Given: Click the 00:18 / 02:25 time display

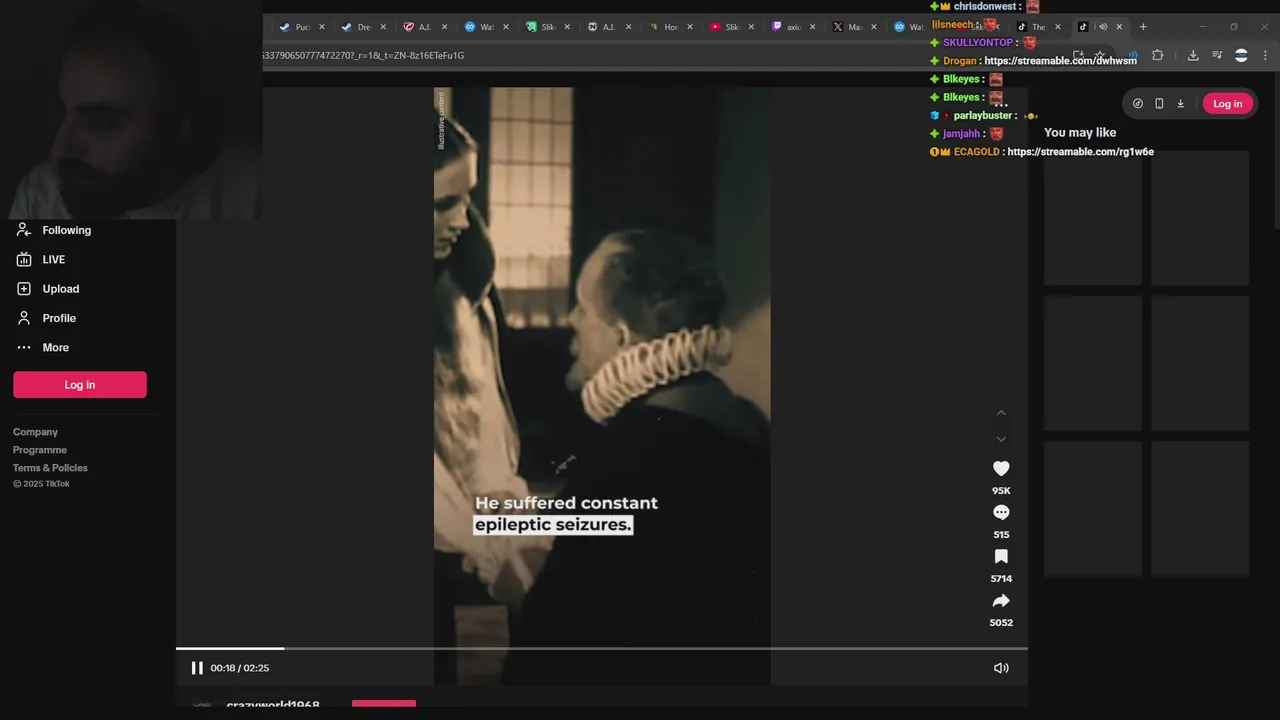Looking at the screenshot, I should point(240,668).
